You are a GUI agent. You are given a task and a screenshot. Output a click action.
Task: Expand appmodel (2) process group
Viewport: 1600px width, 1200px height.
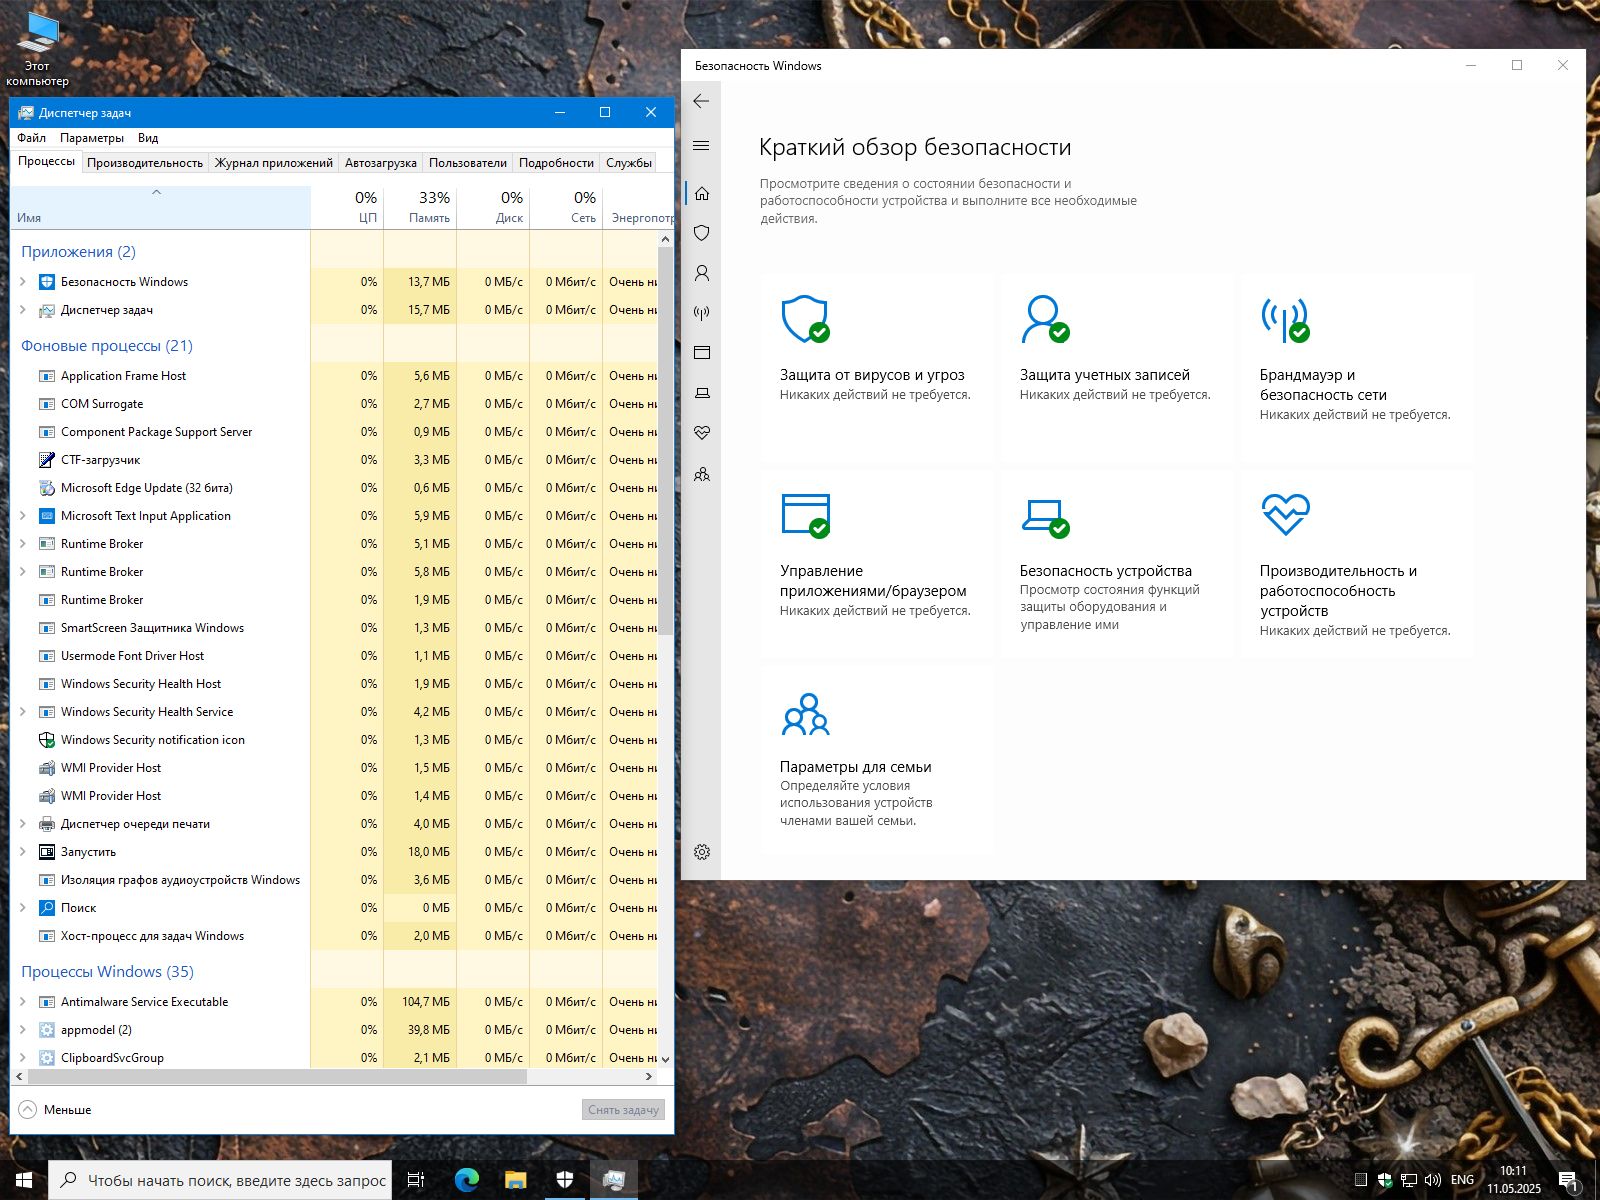tap(23, 1030)
